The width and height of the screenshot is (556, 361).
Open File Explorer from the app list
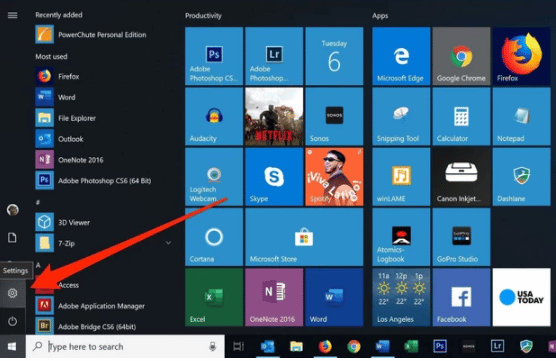pyautogui.click(x=66, y=118)
